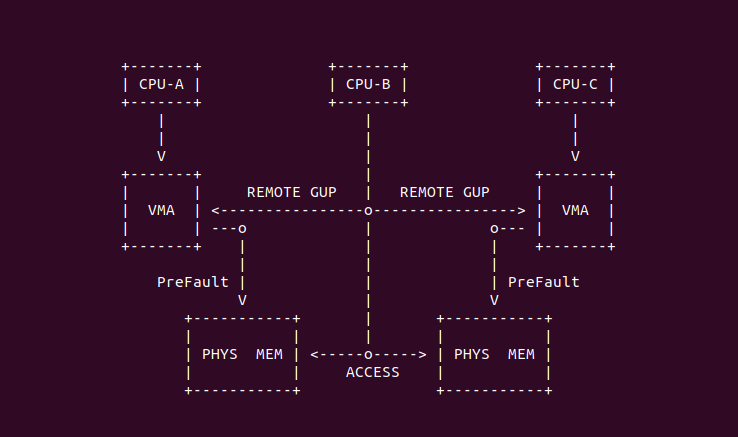This screenshot has height=437, width=738.
Task: Click the left PreFault label
Action: (193, 282)
